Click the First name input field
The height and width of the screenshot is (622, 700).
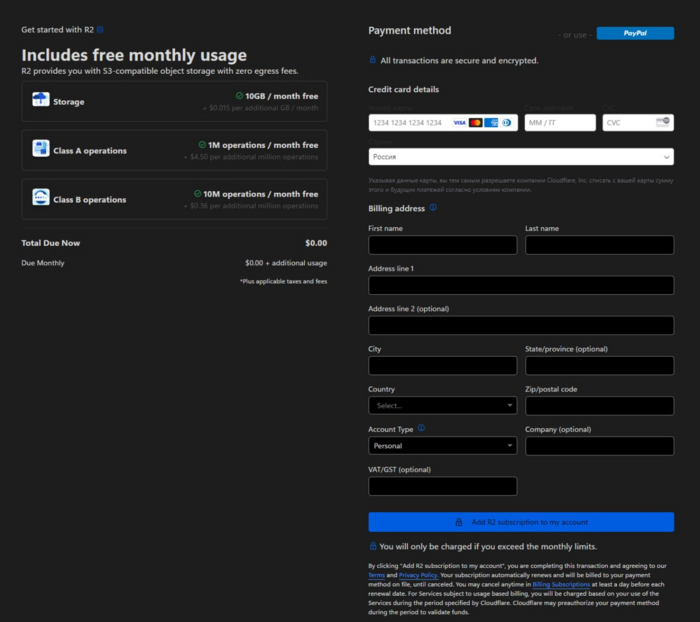(x=442, y=245)
